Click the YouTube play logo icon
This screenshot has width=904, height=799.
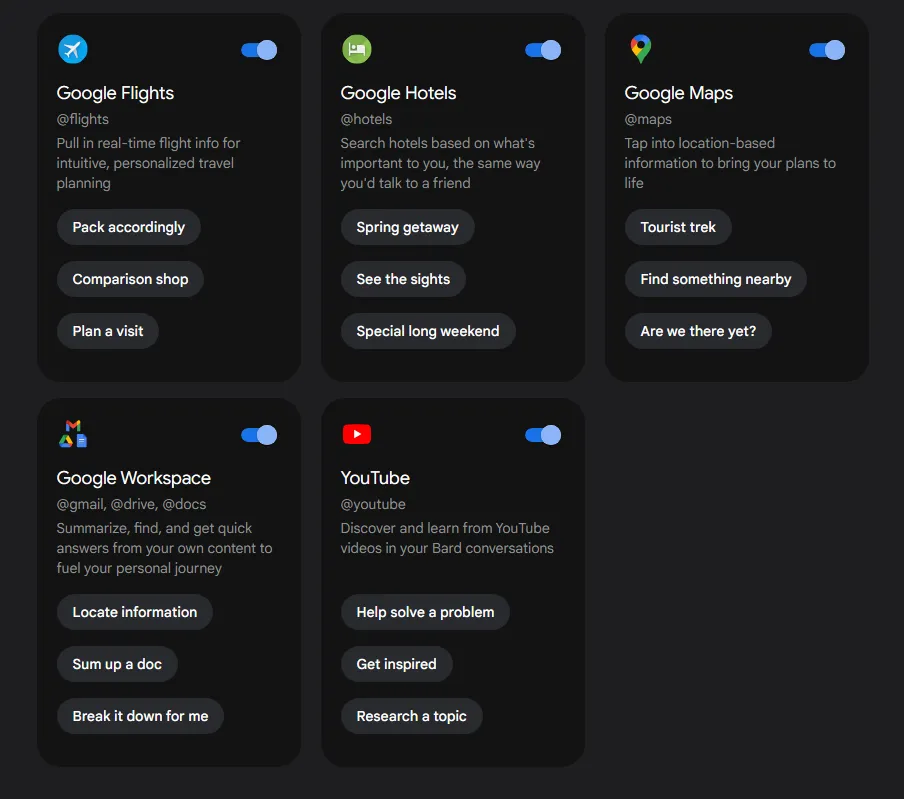[x=357, y=434]
